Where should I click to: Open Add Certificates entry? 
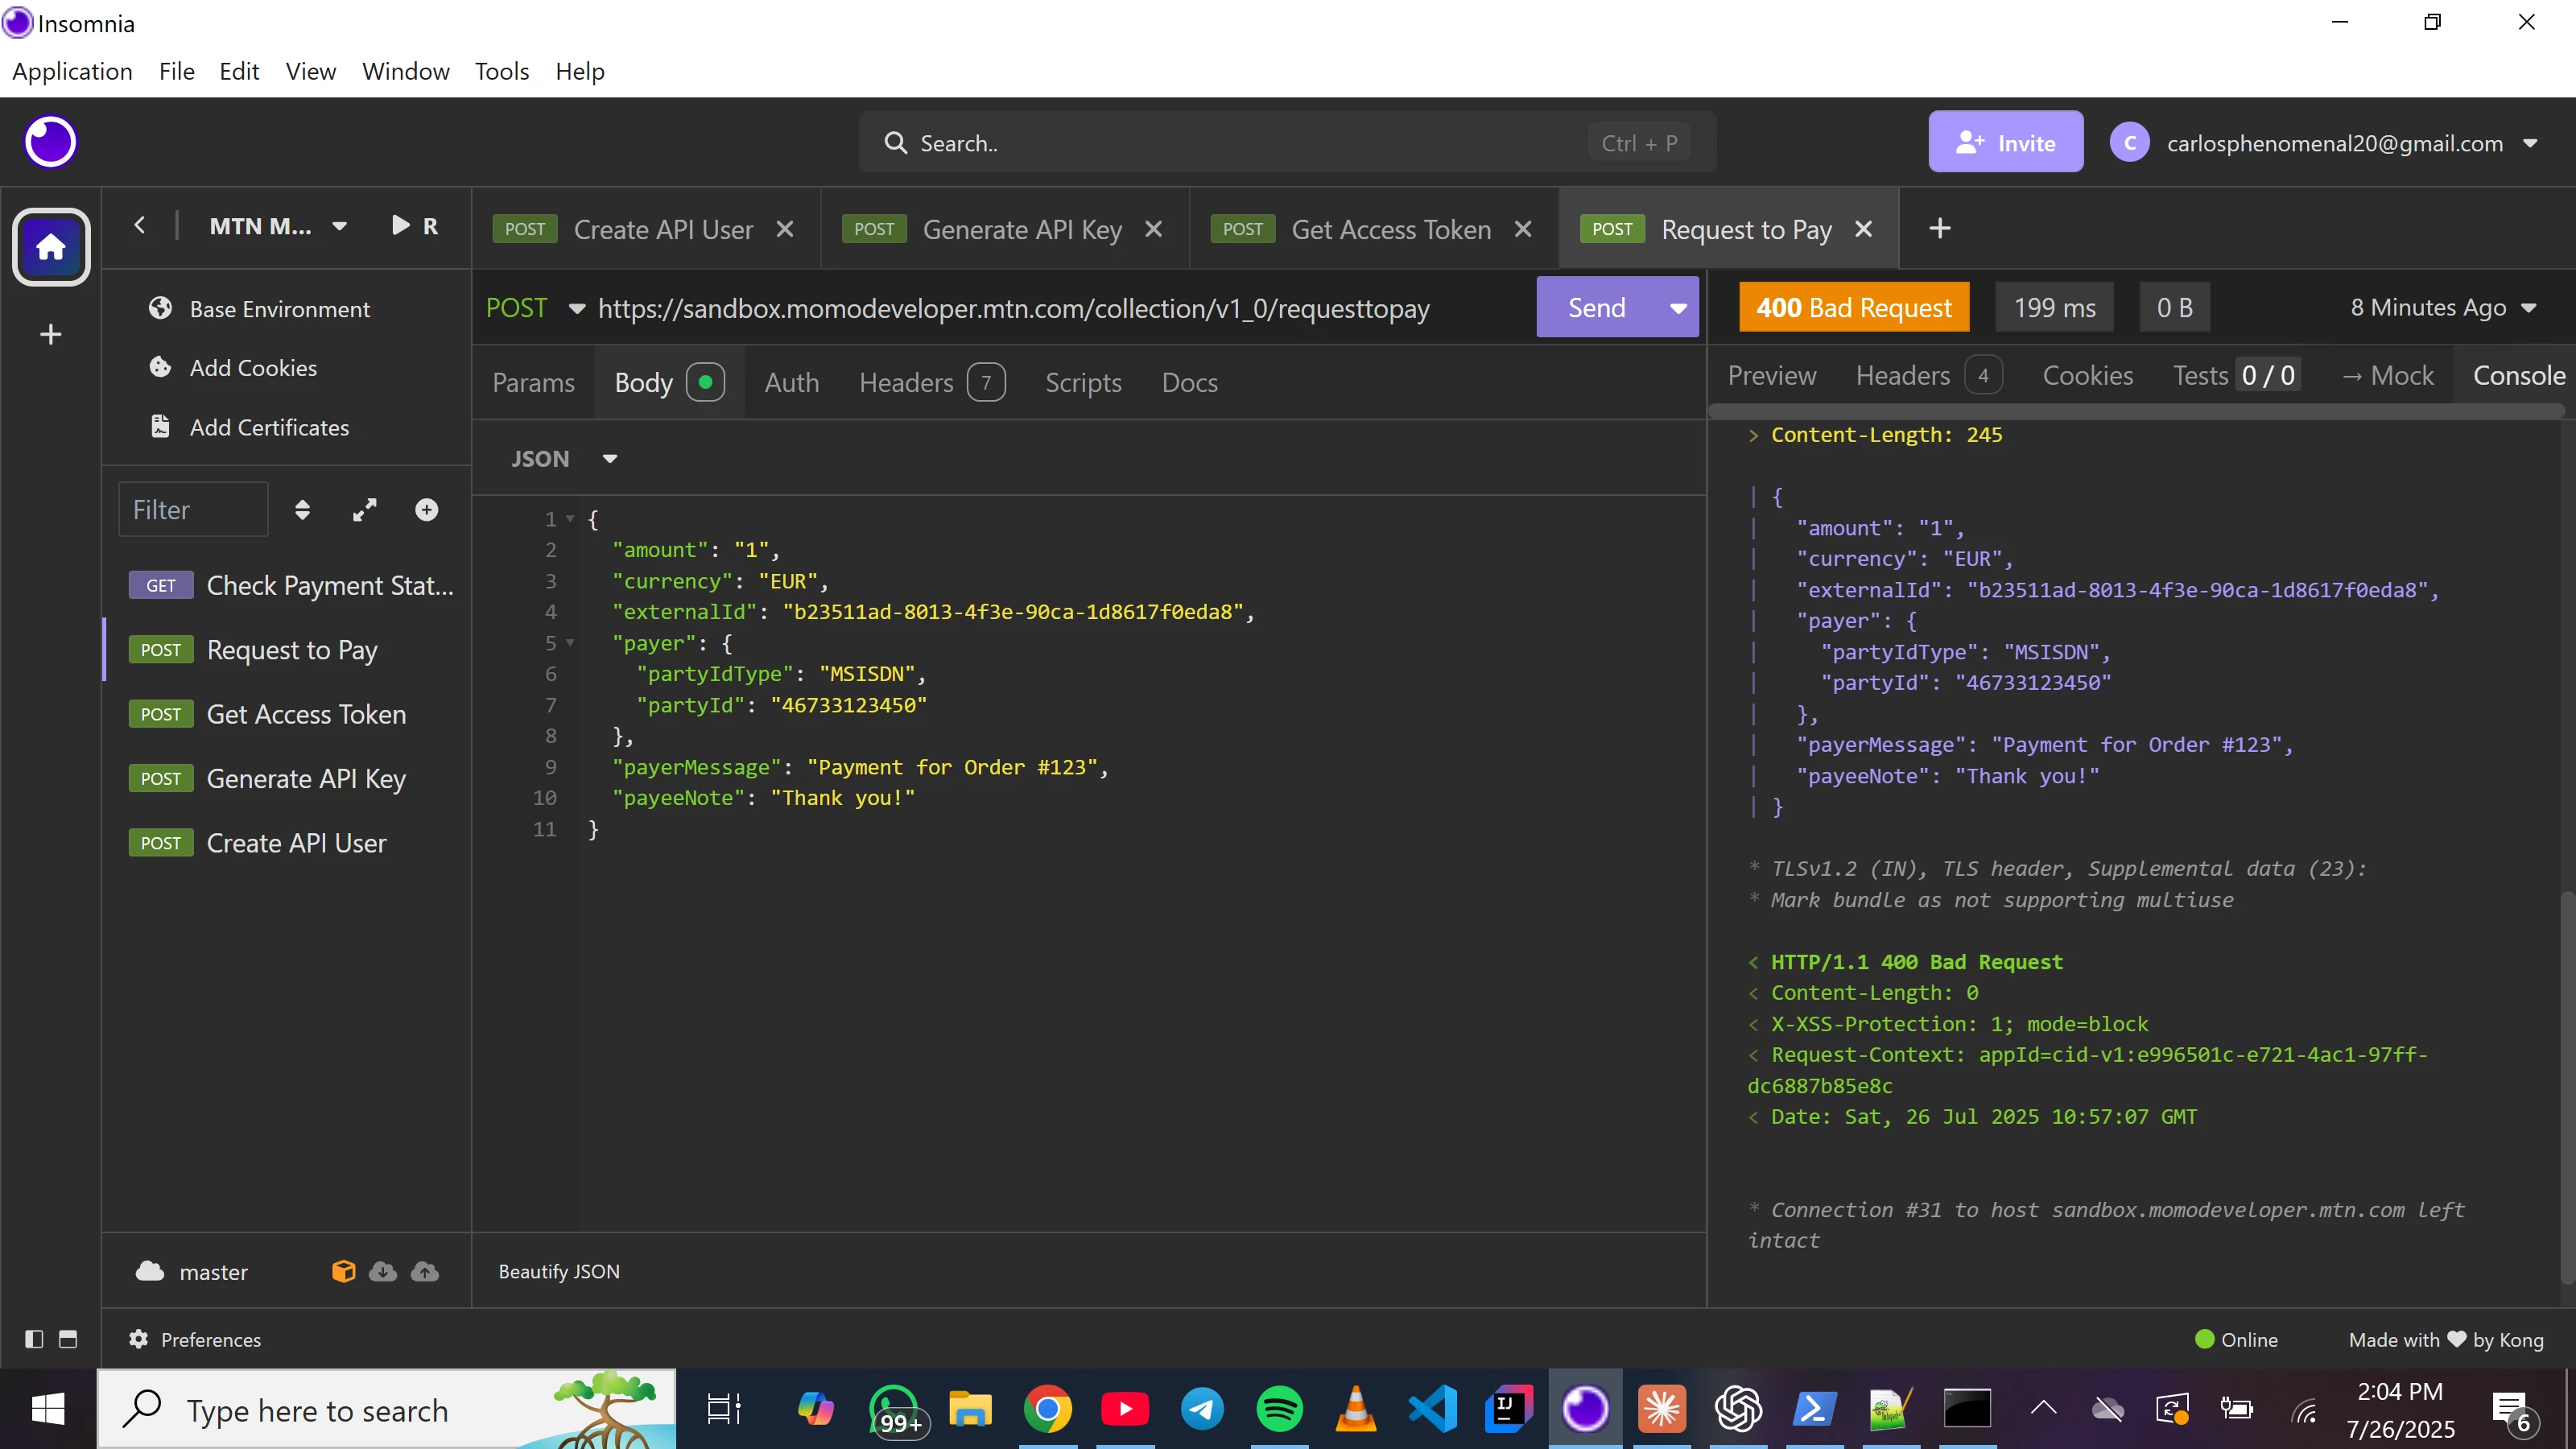click(249, 427)
